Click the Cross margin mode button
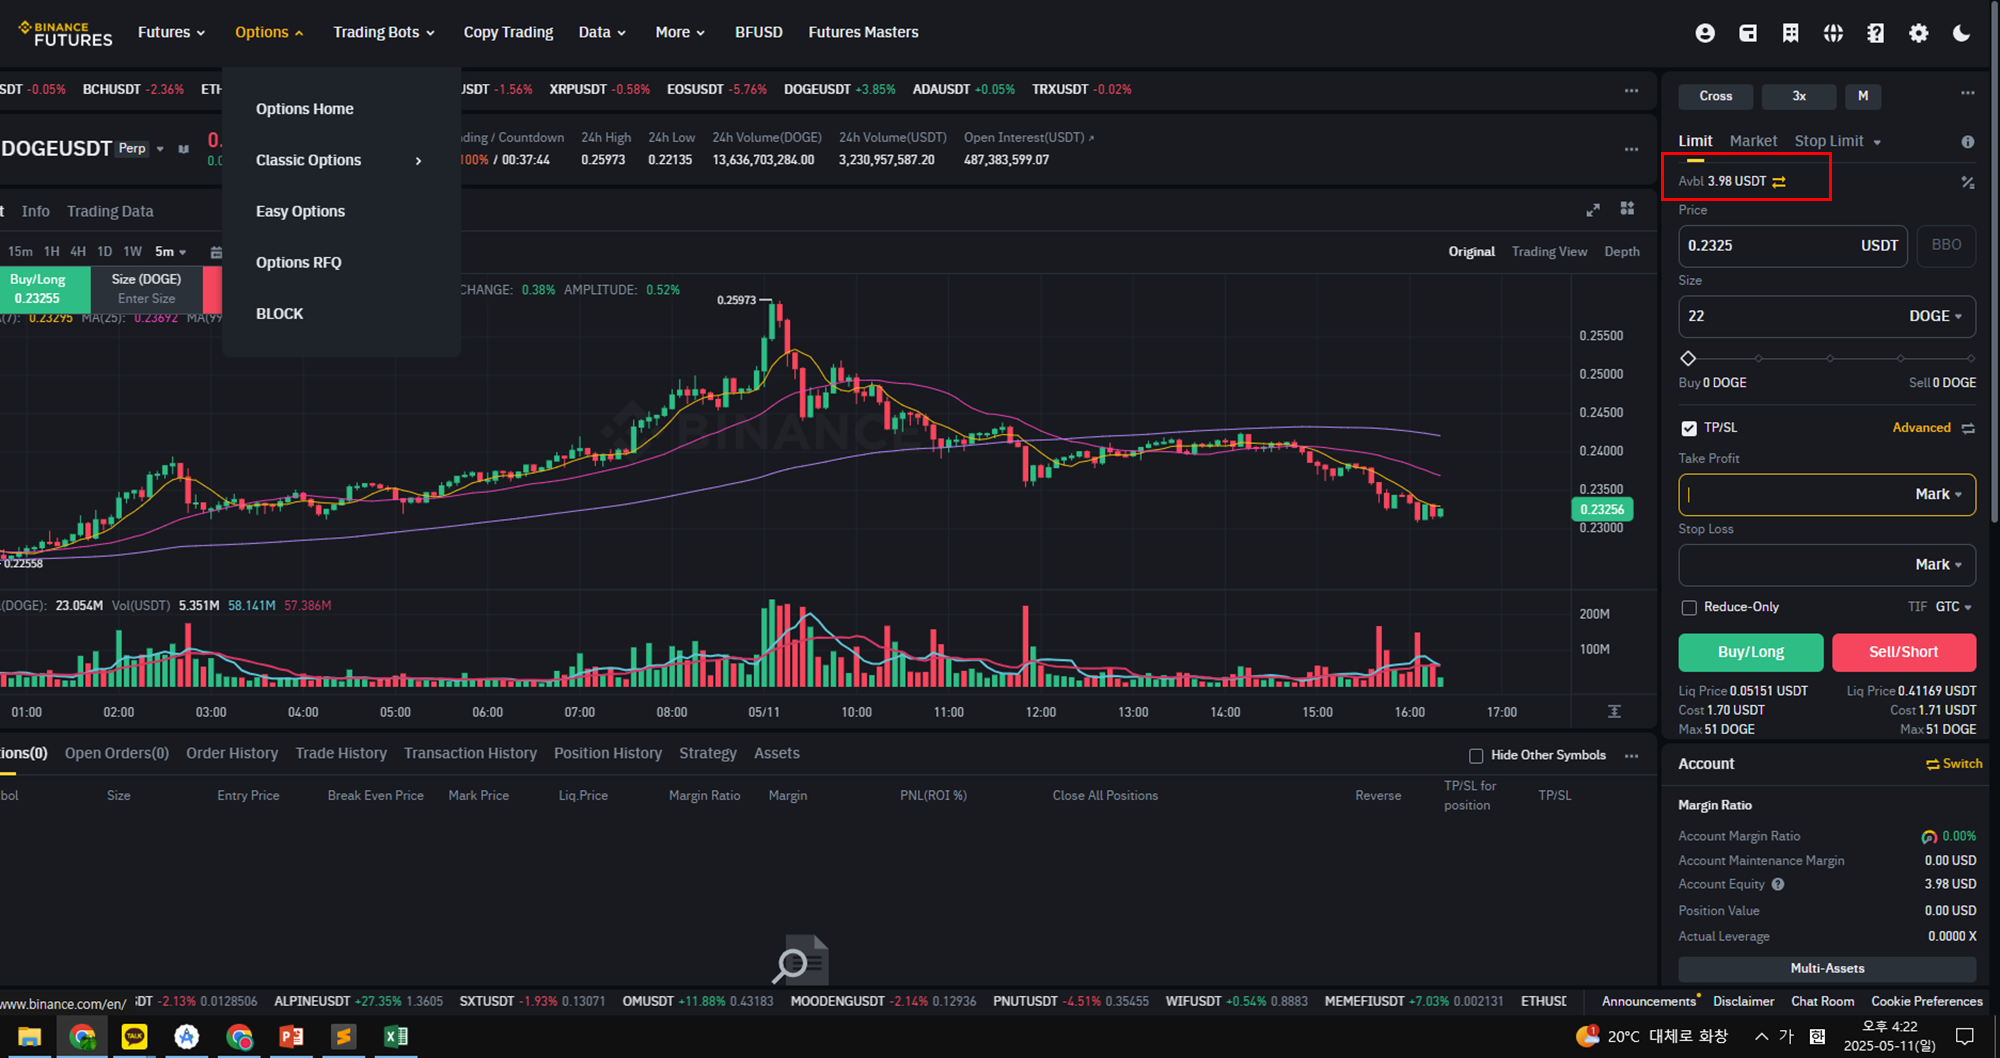This screenshot has width=2000, height=1058. [x=1715, y=96]
